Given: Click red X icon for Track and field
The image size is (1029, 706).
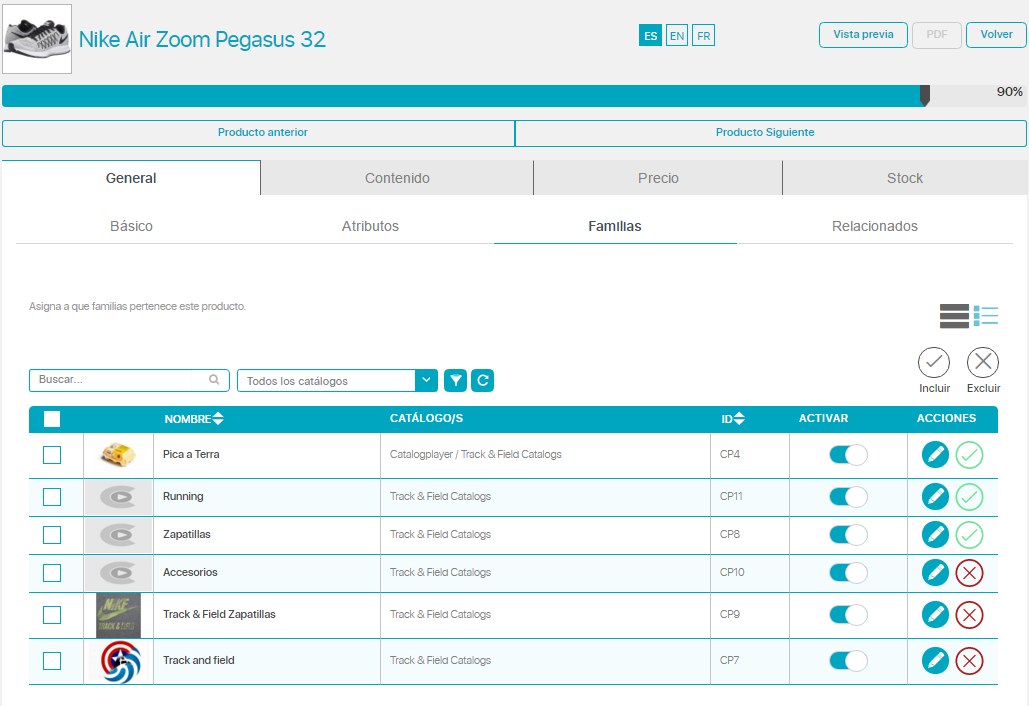Looking at the screenshot, I should (x=969, y=661).
